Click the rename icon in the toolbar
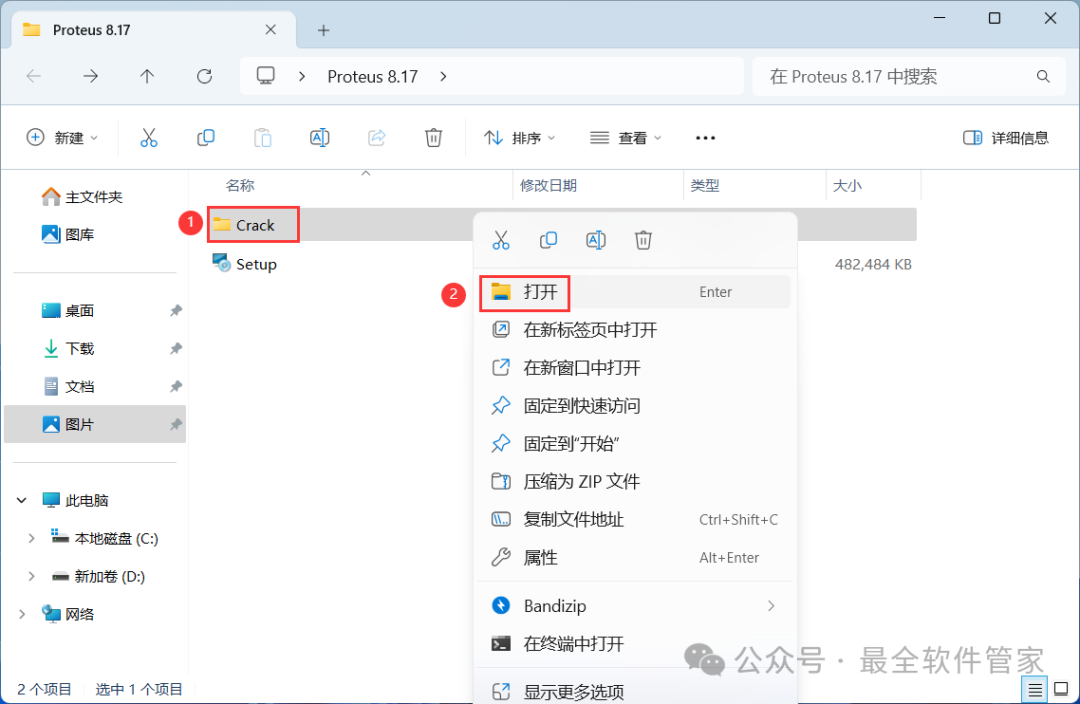This screenshot has width=1080, height=704. [320, 138]
